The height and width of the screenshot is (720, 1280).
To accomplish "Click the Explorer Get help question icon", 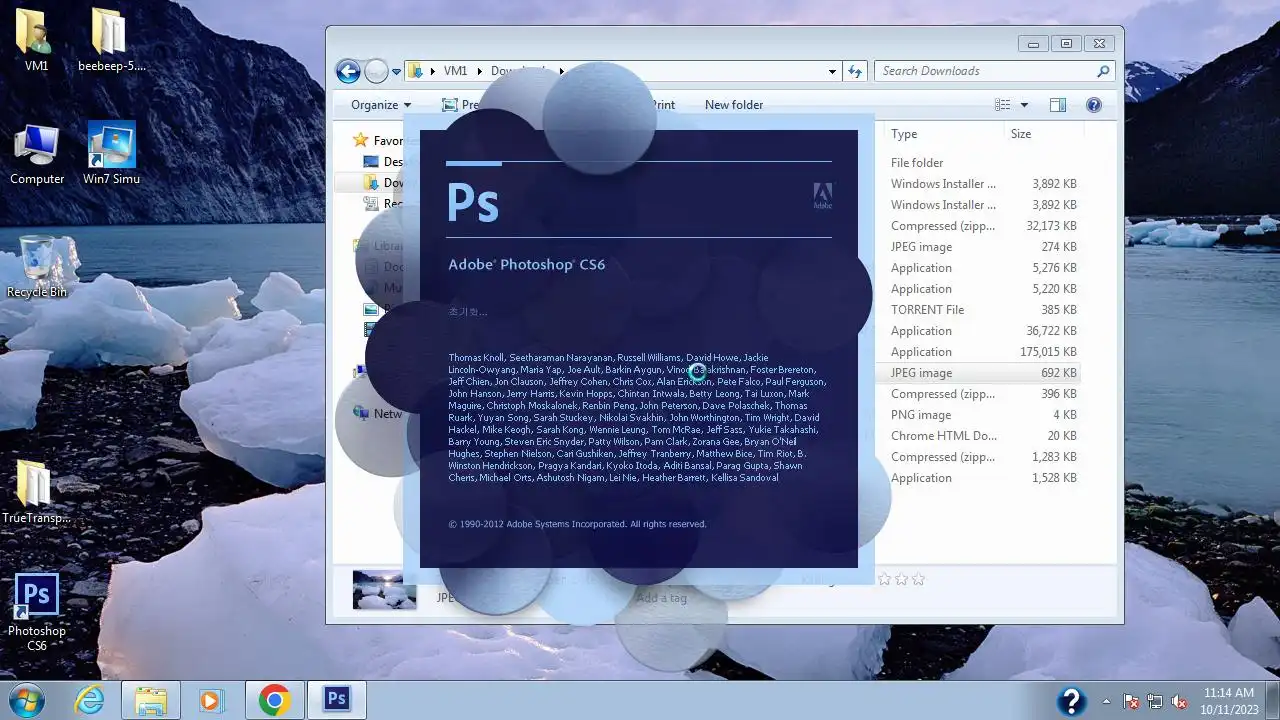I will click(x=1094, y=105).
